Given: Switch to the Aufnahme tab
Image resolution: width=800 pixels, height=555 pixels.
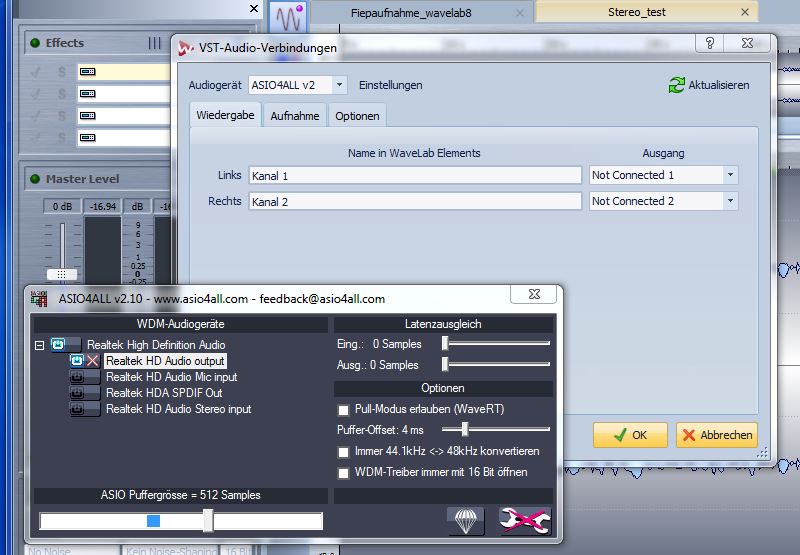Looking at the screenshot, I should coord(295,116).
